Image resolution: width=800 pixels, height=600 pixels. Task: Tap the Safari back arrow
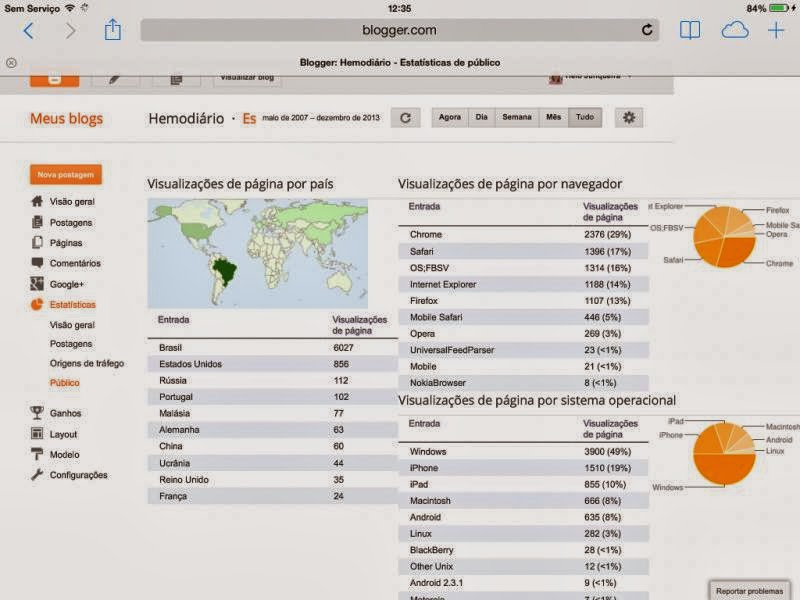(x=29, y=31)
